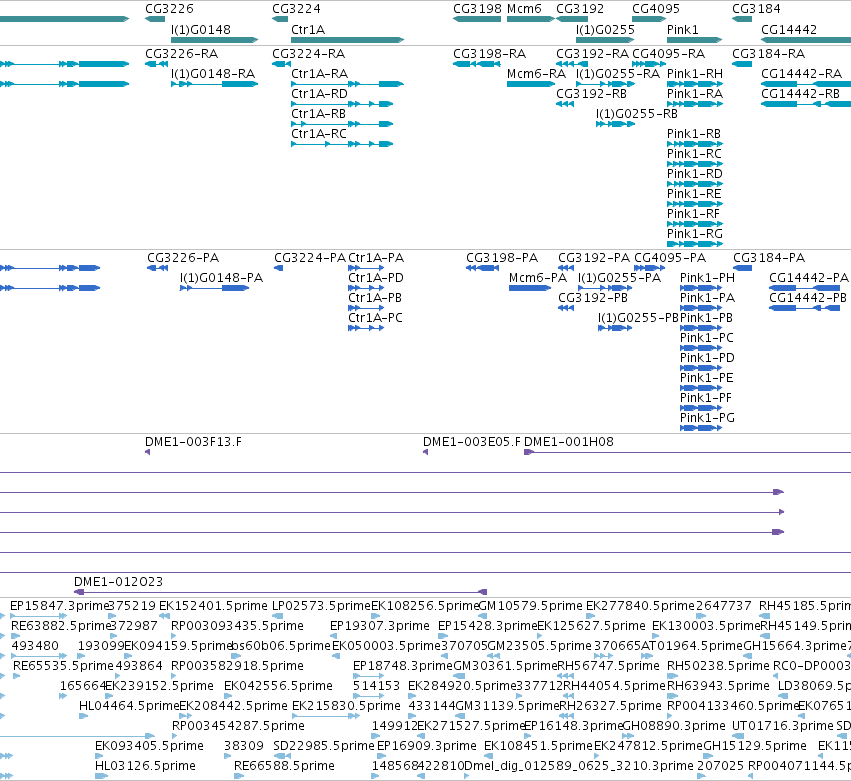Screen dimensions: 851x781
Task: Click EST RP003454287.5prime label
Action: pos(238,725)
